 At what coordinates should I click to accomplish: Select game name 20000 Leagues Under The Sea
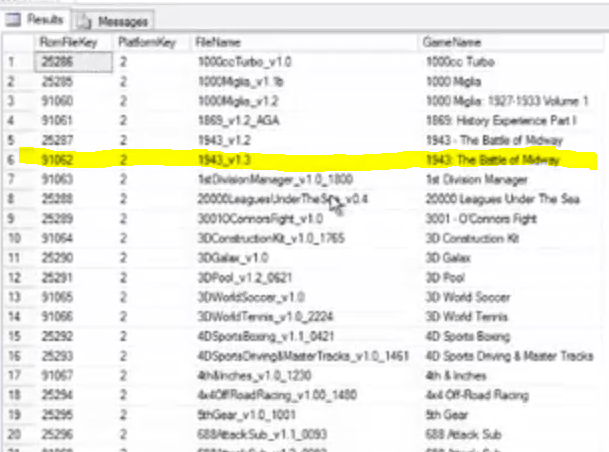click(x=503, y=199)
